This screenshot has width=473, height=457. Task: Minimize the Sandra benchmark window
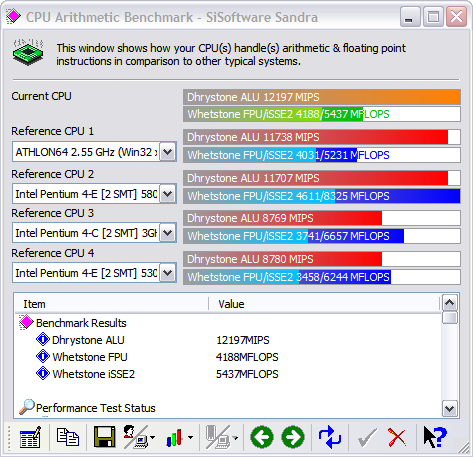(410, 16)
